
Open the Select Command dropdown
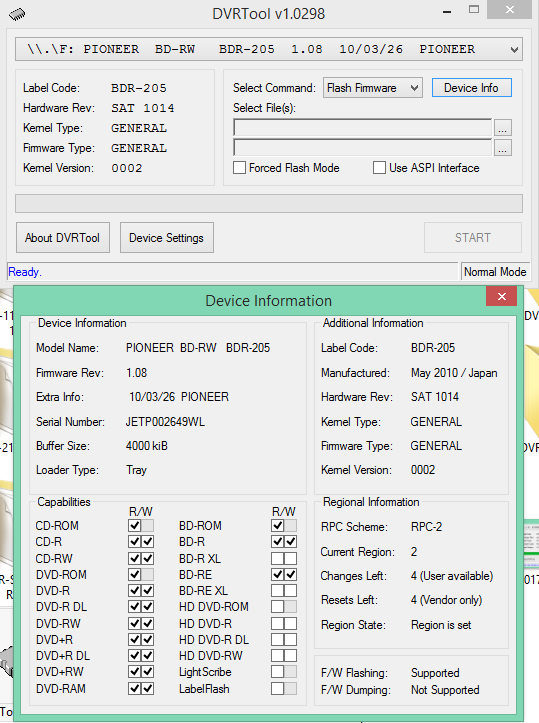click(373, 88)
